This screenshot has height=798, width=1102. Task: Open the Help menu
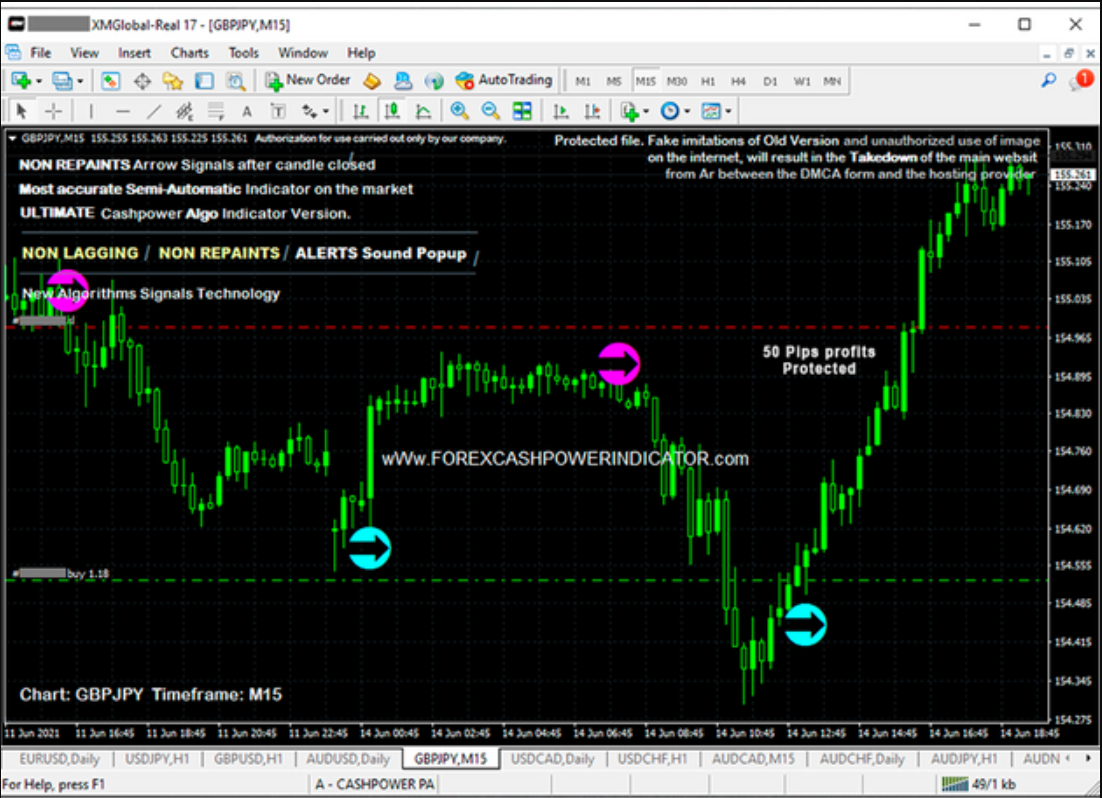tap(361, 53)
